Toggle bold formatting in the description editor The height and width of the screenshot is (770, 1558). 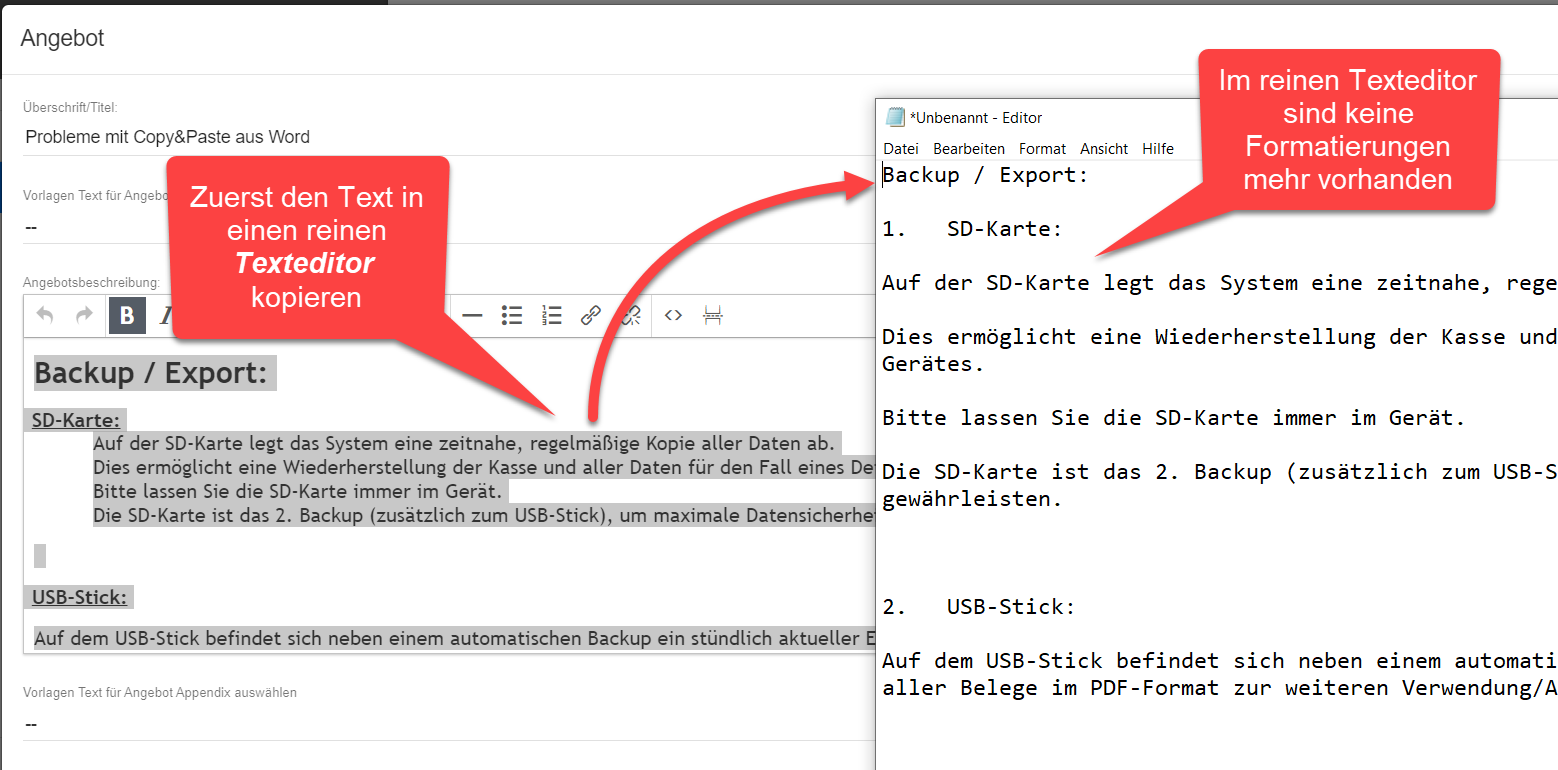pyautogui.click(x=127, y=316)
